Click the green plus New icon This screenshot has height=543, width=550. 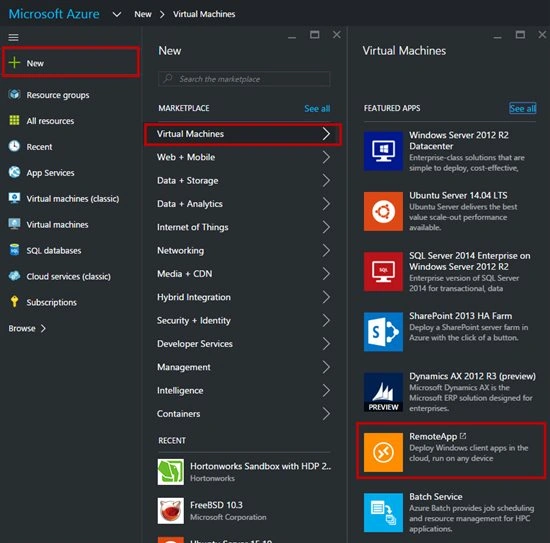tap(14, 63)
